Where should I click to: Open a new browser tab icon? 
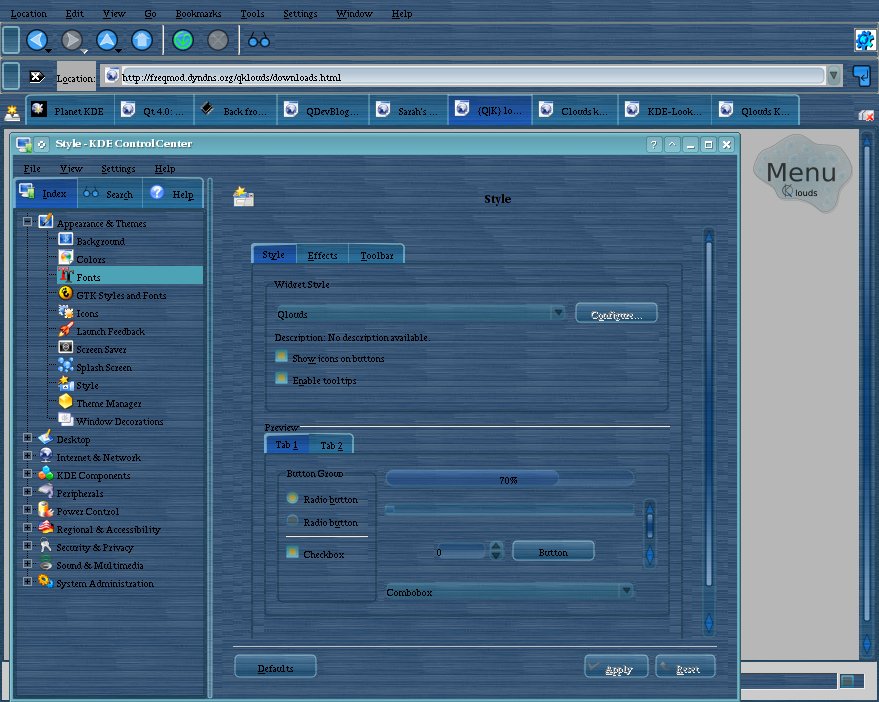tap(12, 113)
